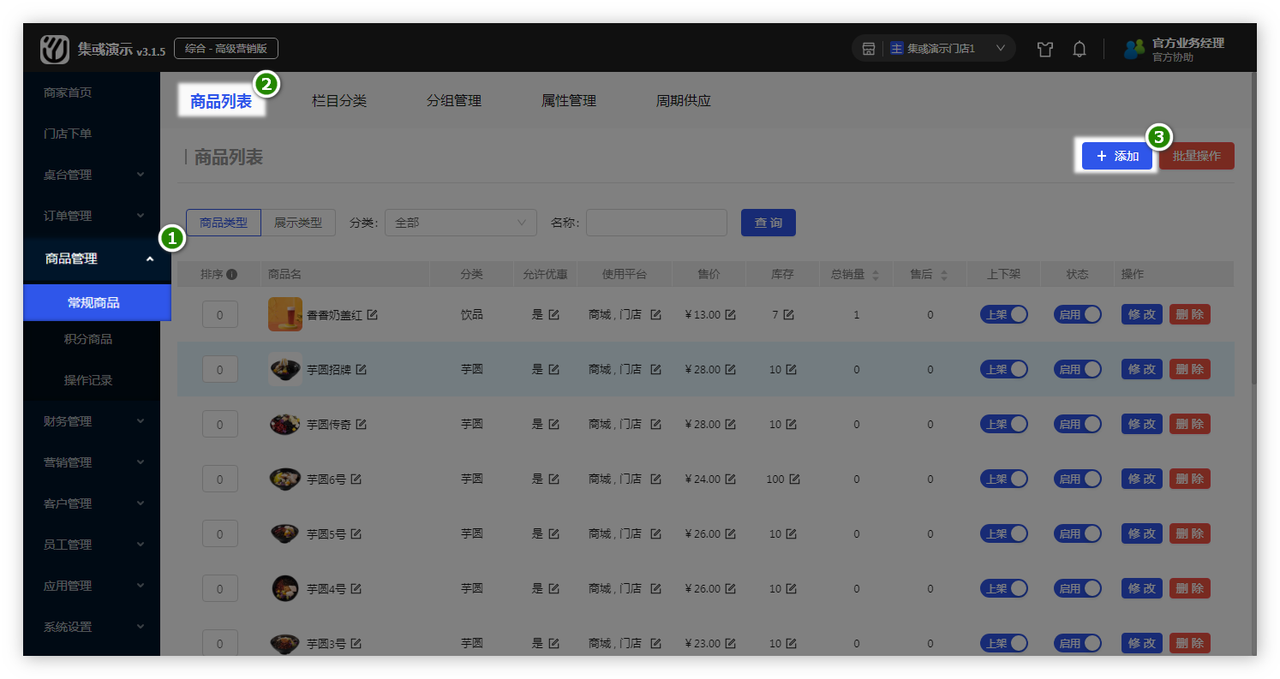Image resolution: width=1280 pixels, height=679 pixels.
Task: Click 删除 for 香香奶盖红
Action: click(1190, 314)
